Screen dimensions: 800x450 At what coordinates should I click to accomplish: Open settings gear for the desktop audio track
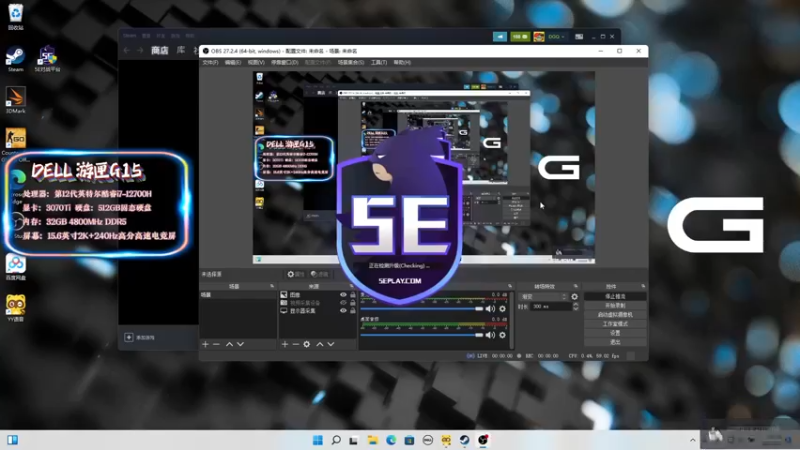(x=503, y=335)
